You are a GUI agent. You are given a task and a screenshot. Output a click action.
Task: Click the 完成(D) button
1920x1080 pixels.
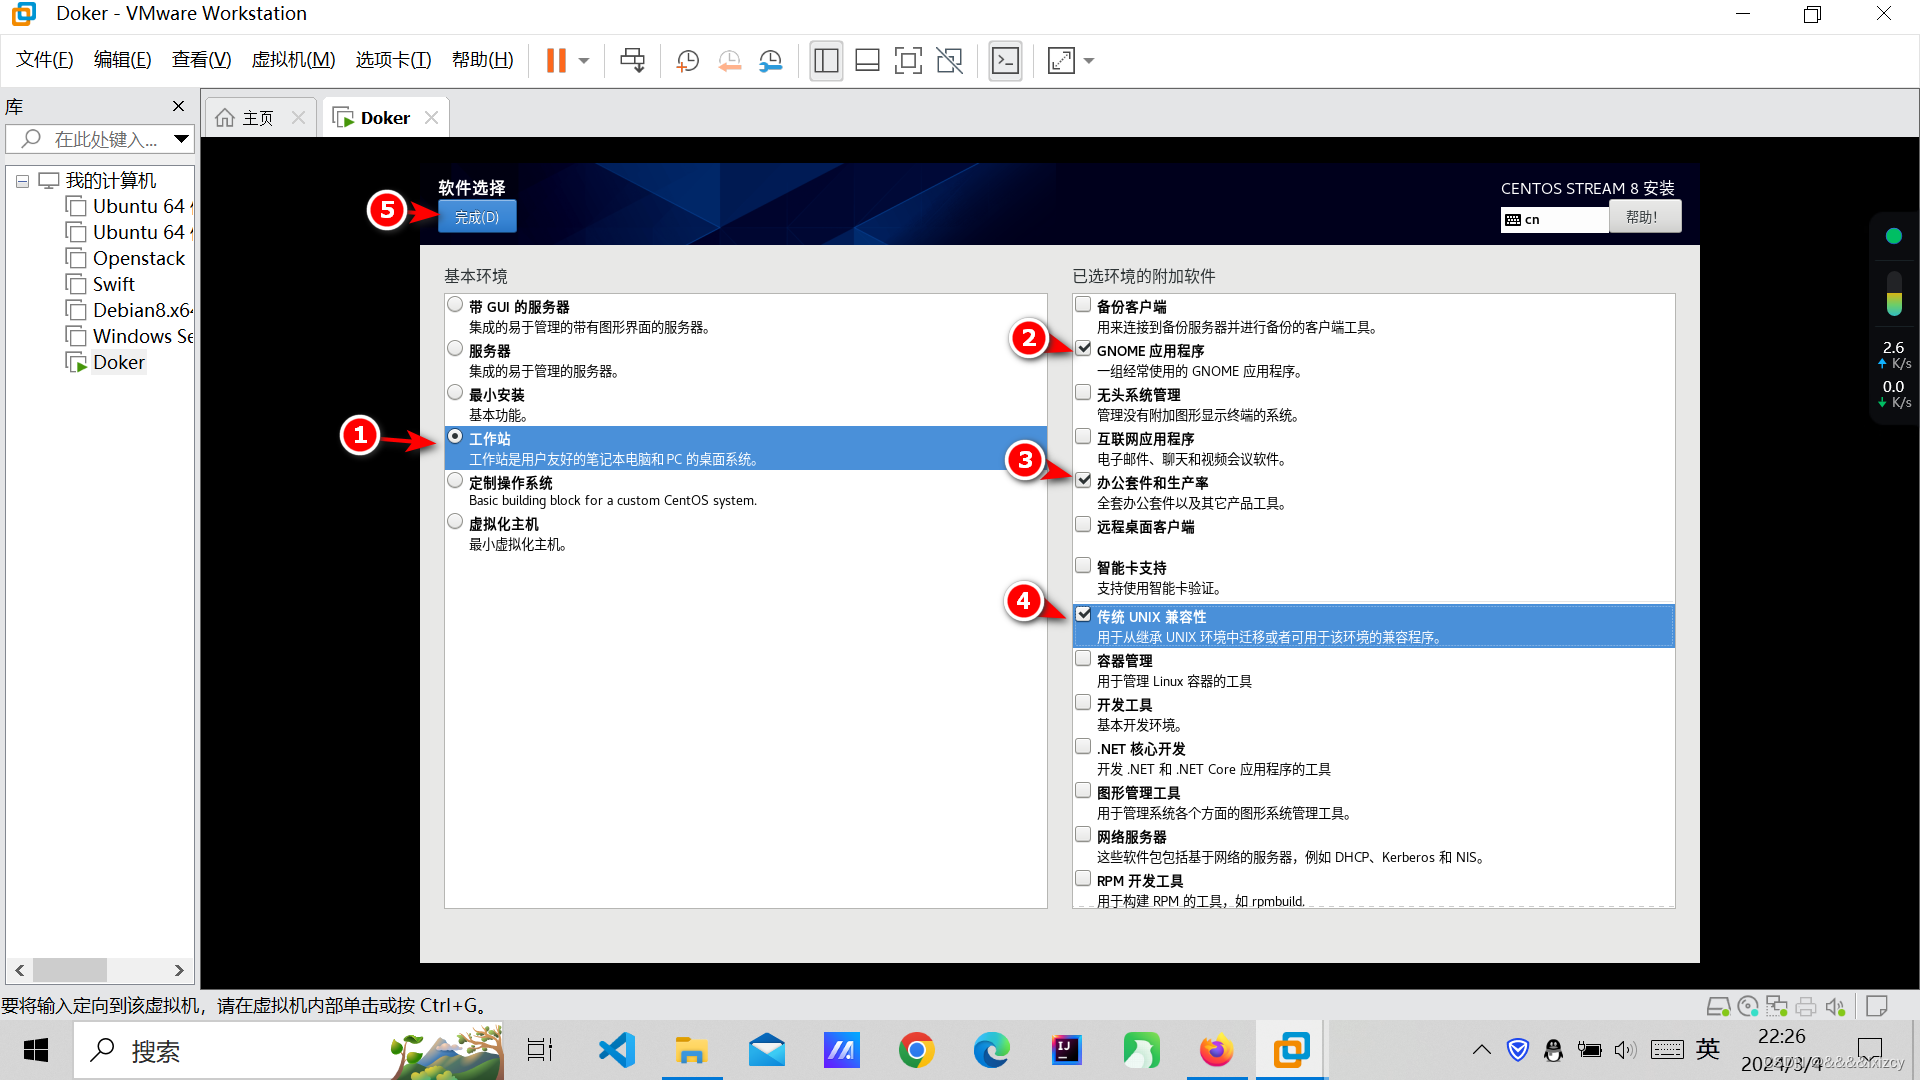(x=477, y=217)
